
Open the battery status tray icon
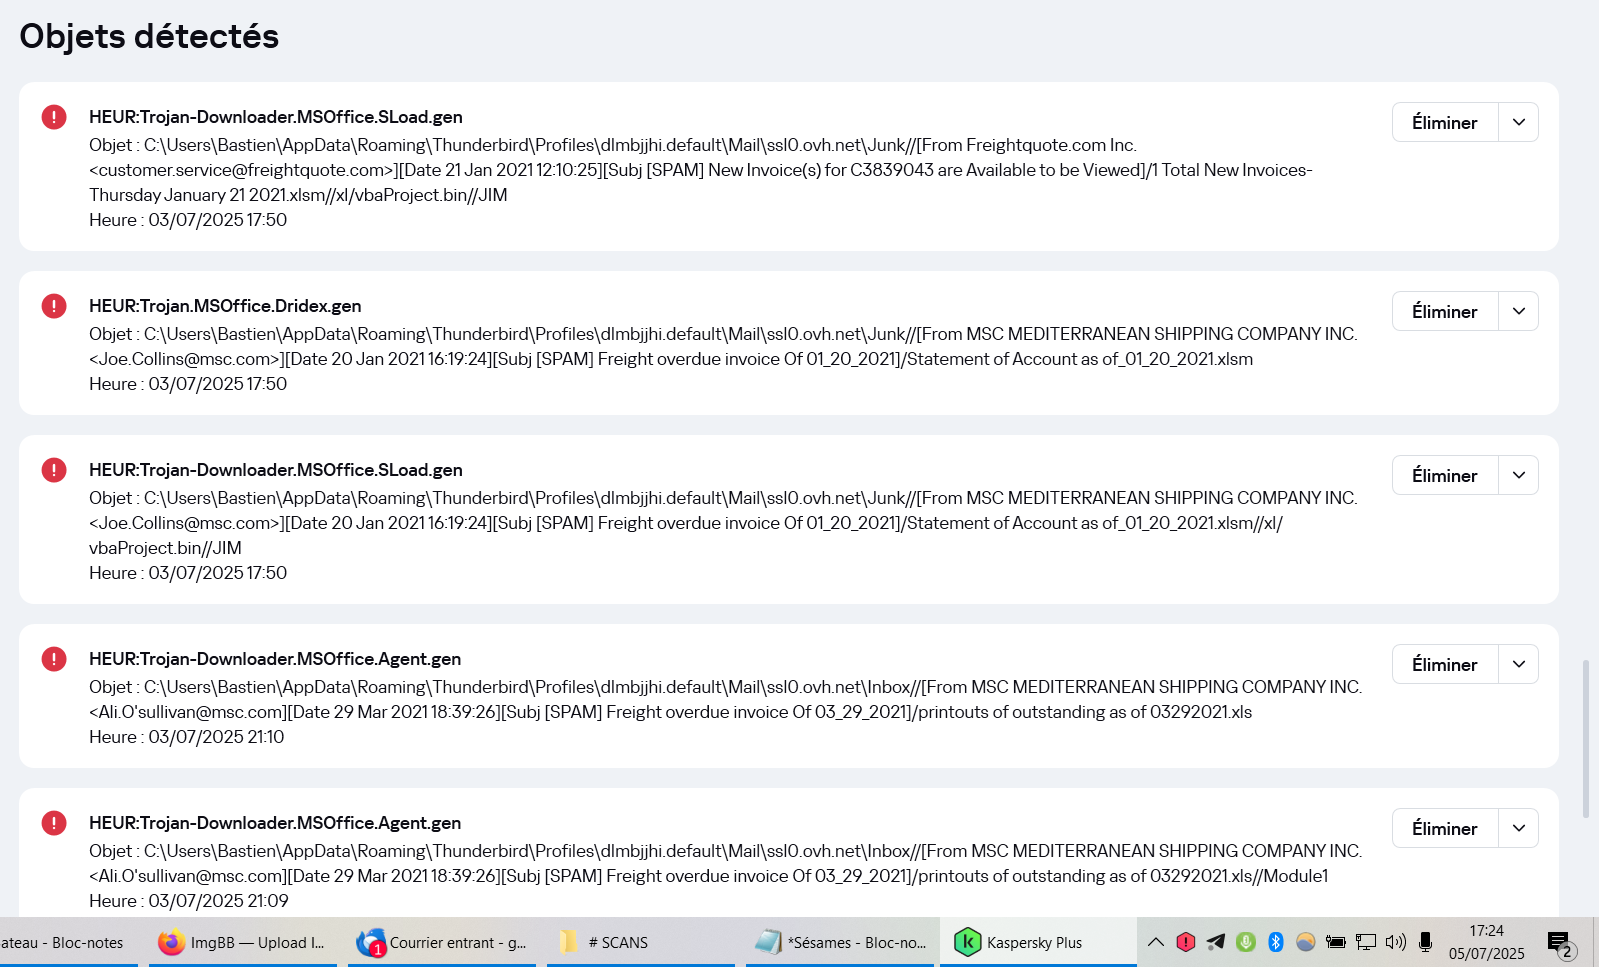(1336, 942)
